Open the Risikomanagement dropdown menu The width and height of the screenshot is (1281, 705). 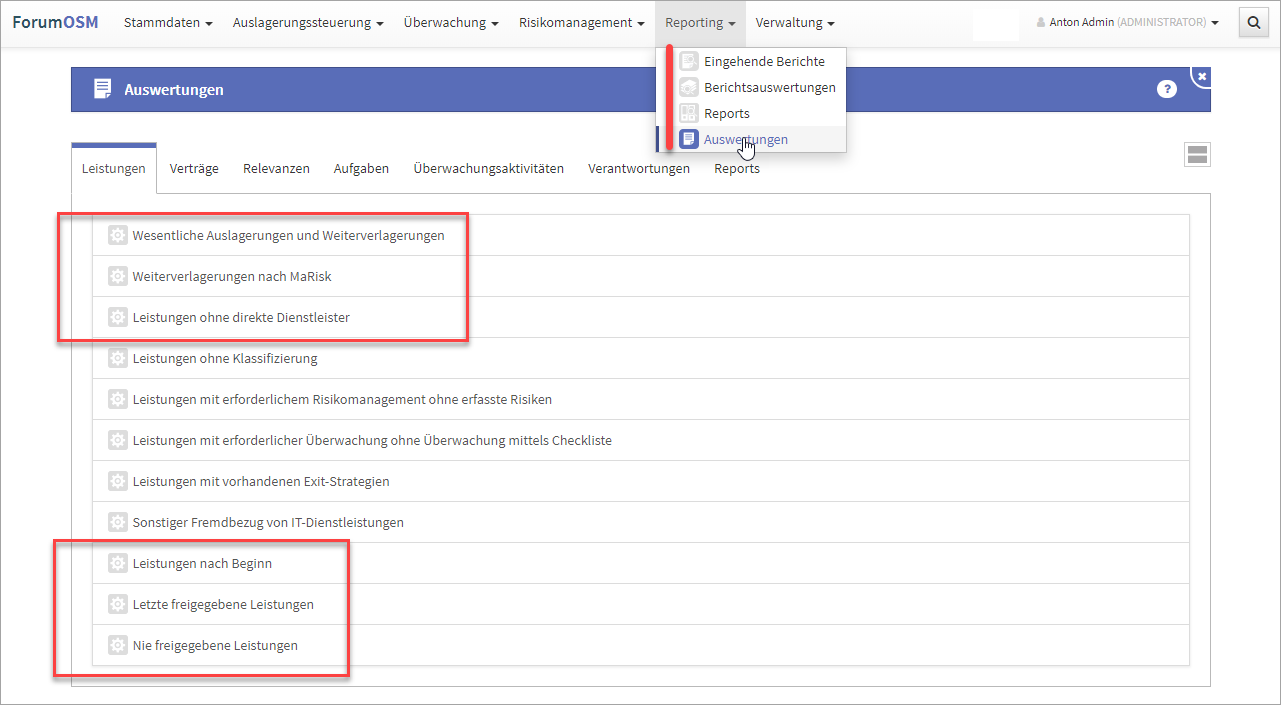pos(581,22)
